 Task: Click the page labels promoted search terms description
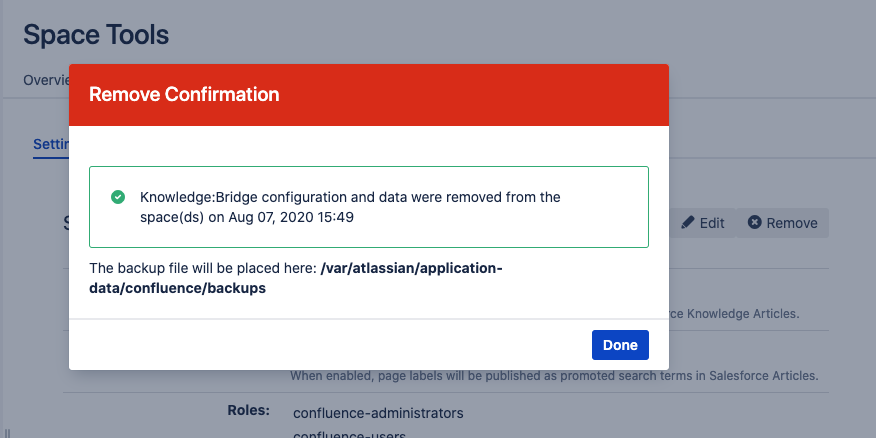[x=554, y=376]
